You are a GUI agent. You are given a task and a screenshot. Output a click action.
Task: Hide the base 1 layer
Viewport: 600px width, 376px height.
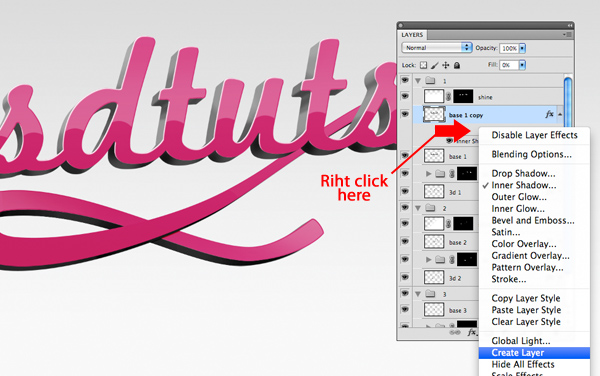[x=405, y=155]
